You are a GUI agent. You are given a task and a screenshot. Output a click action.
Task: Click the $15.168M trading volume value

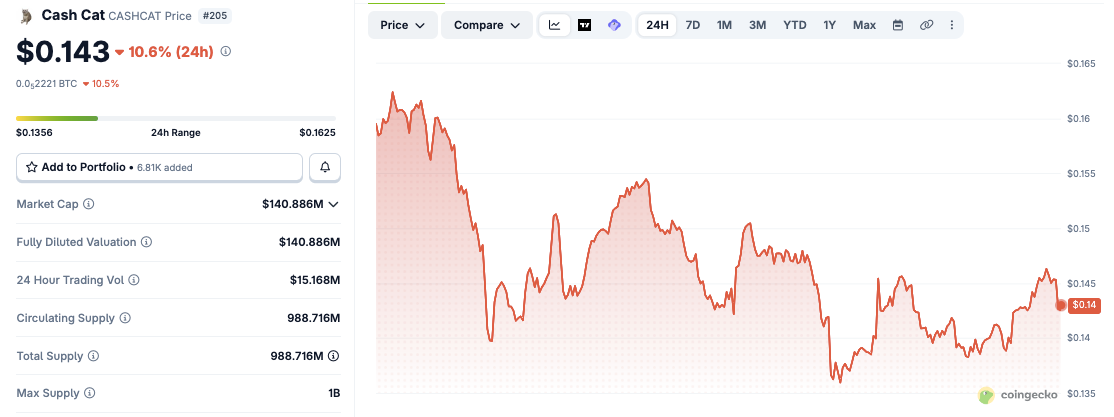click(315, 280)
